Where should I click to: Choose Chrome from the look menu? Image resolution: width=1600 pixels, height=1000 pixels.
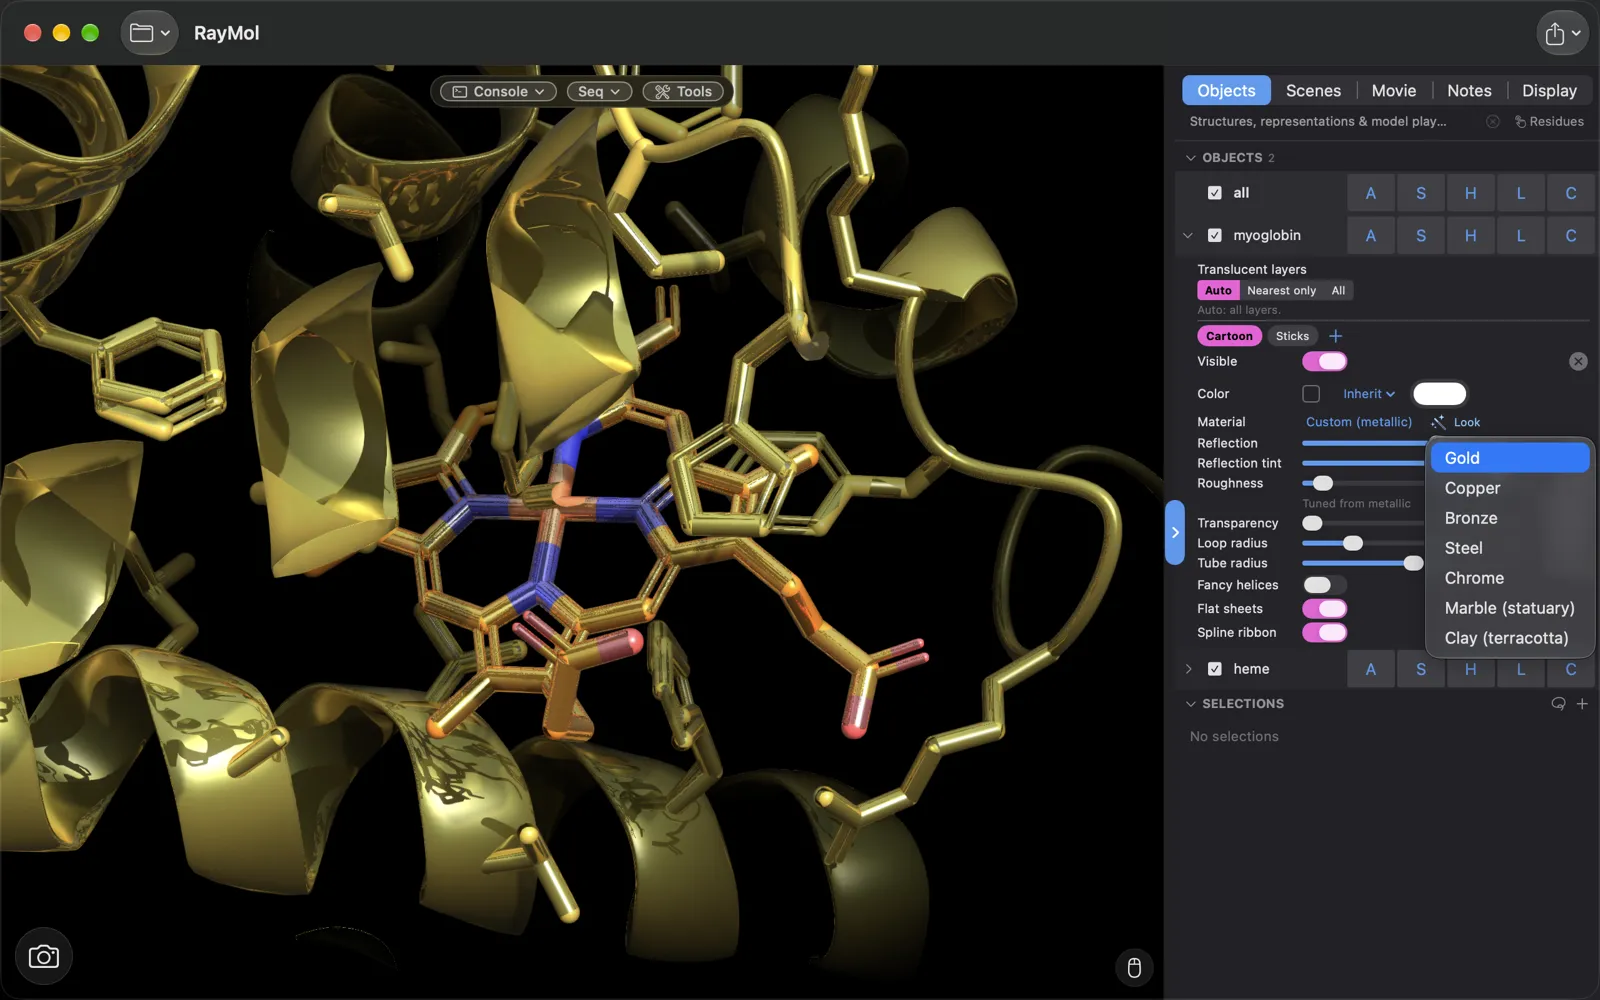(1510, 578)
